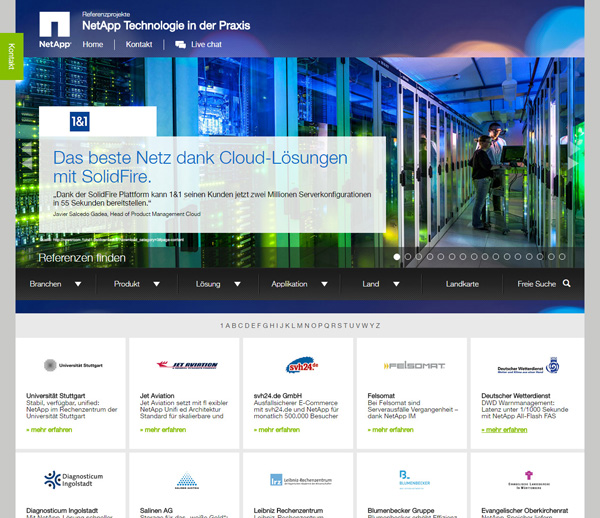Click the Felsomat logo
600x518 pixels.
414,366
